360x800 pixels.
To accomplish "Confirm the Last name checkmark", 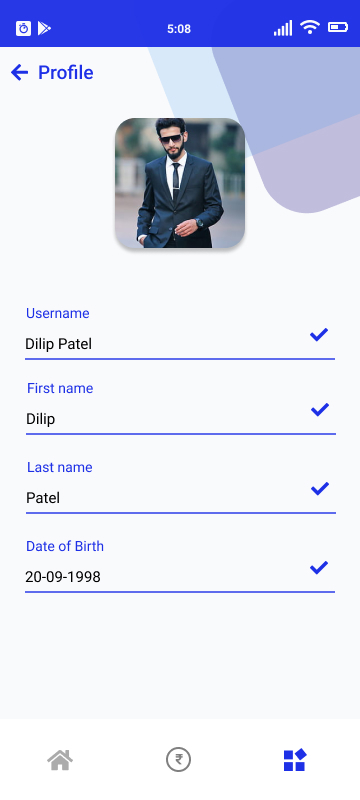I will coord(320,489).
